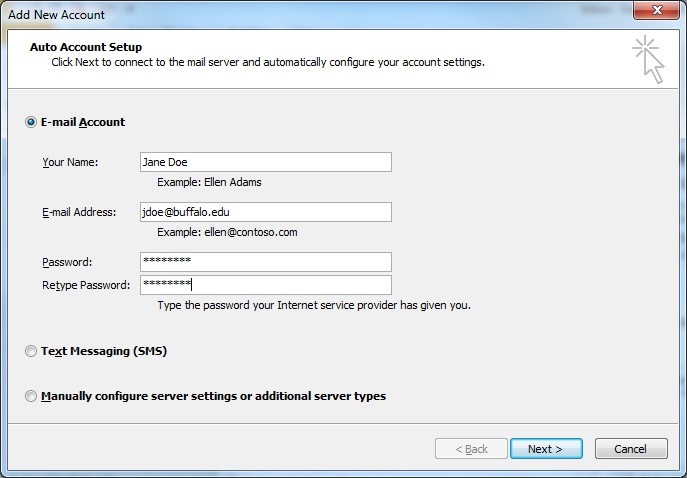The width and height of the screenshot is (687, 478).
Task: Click the "Example: ellen@contoso.com" hint text
Action: (227, 233)
